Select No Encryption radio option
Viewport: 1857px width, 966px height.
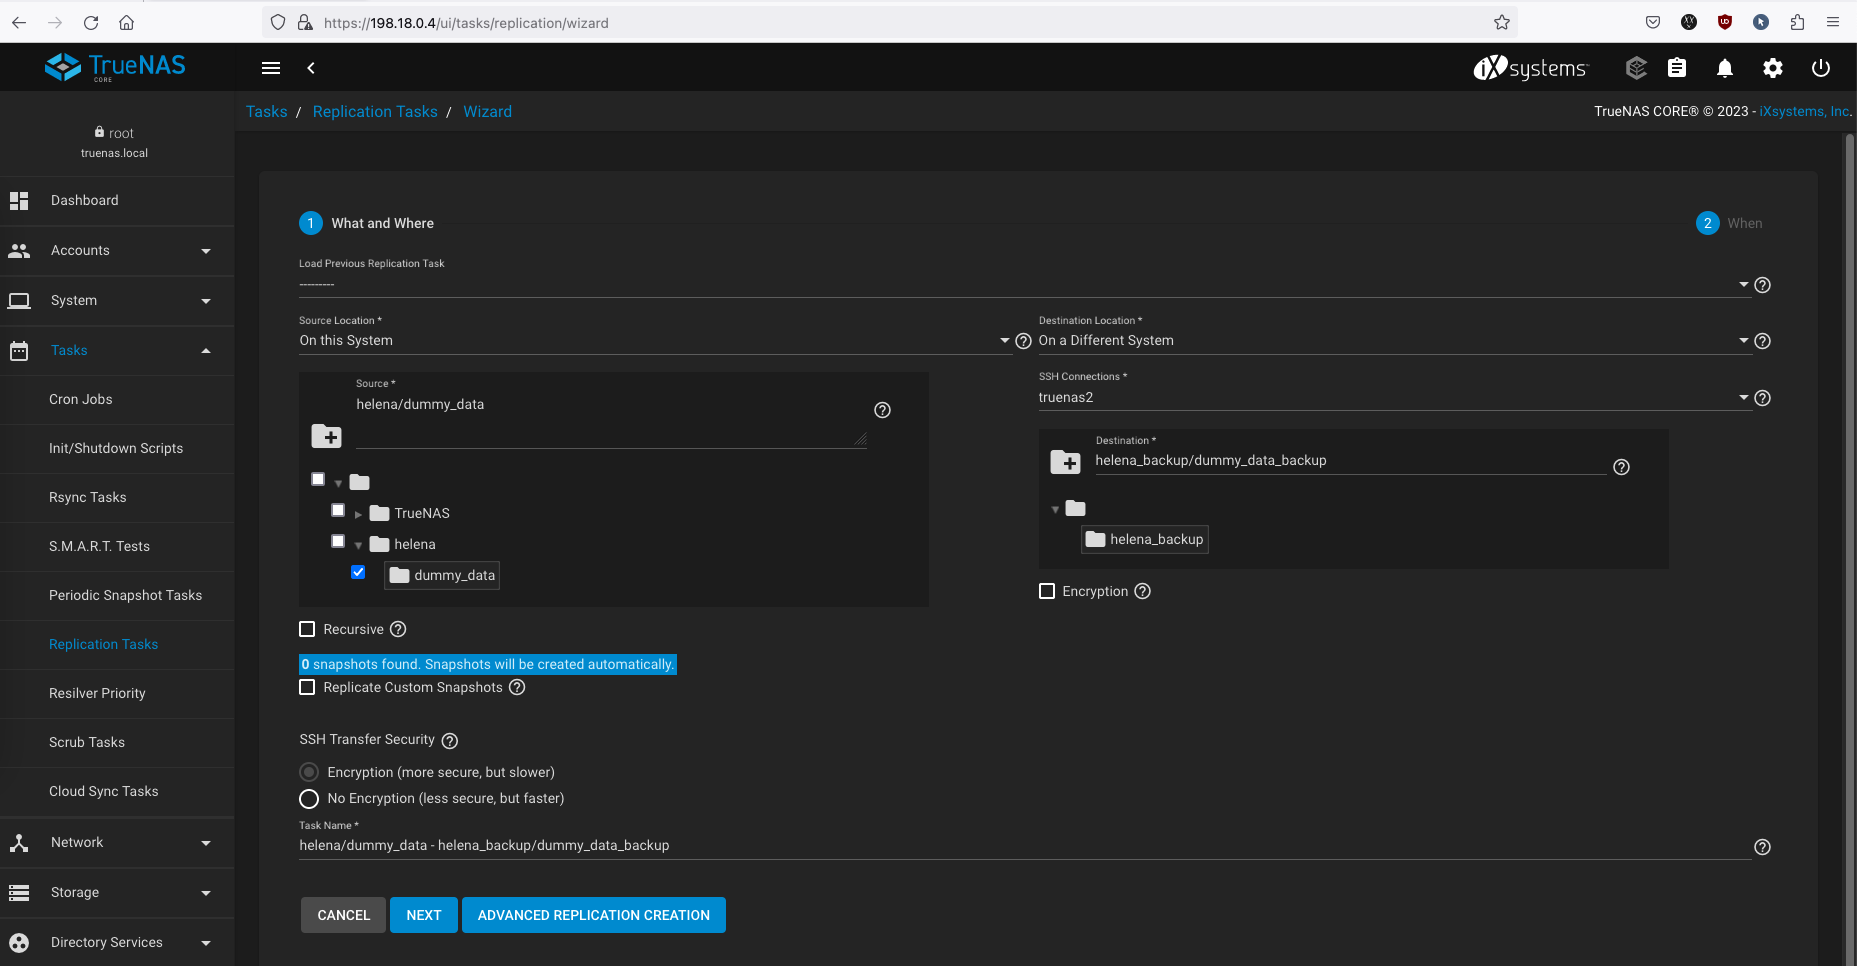pos(309,799)
